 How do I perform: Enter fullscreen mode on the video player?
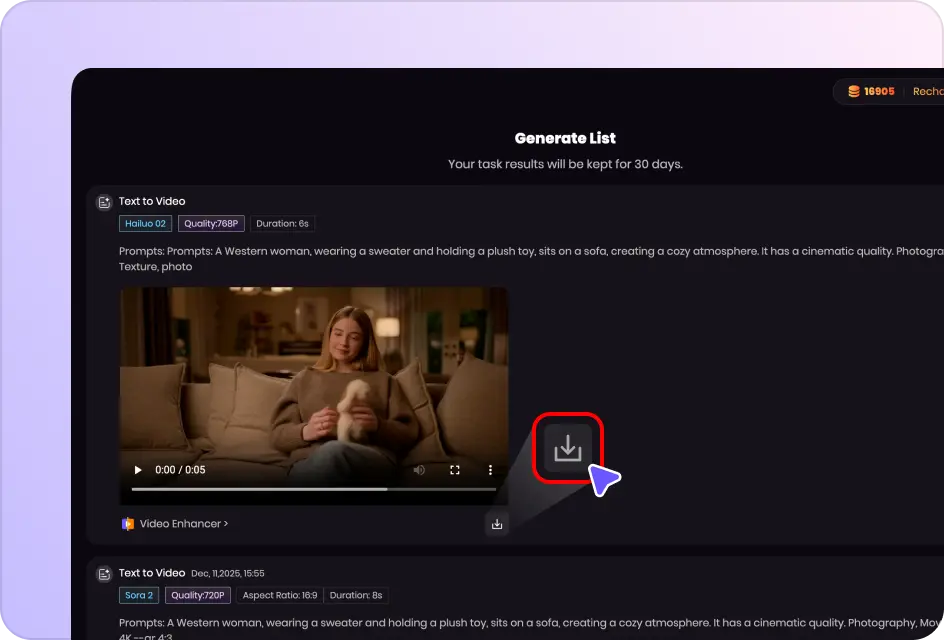pos(455,470)
